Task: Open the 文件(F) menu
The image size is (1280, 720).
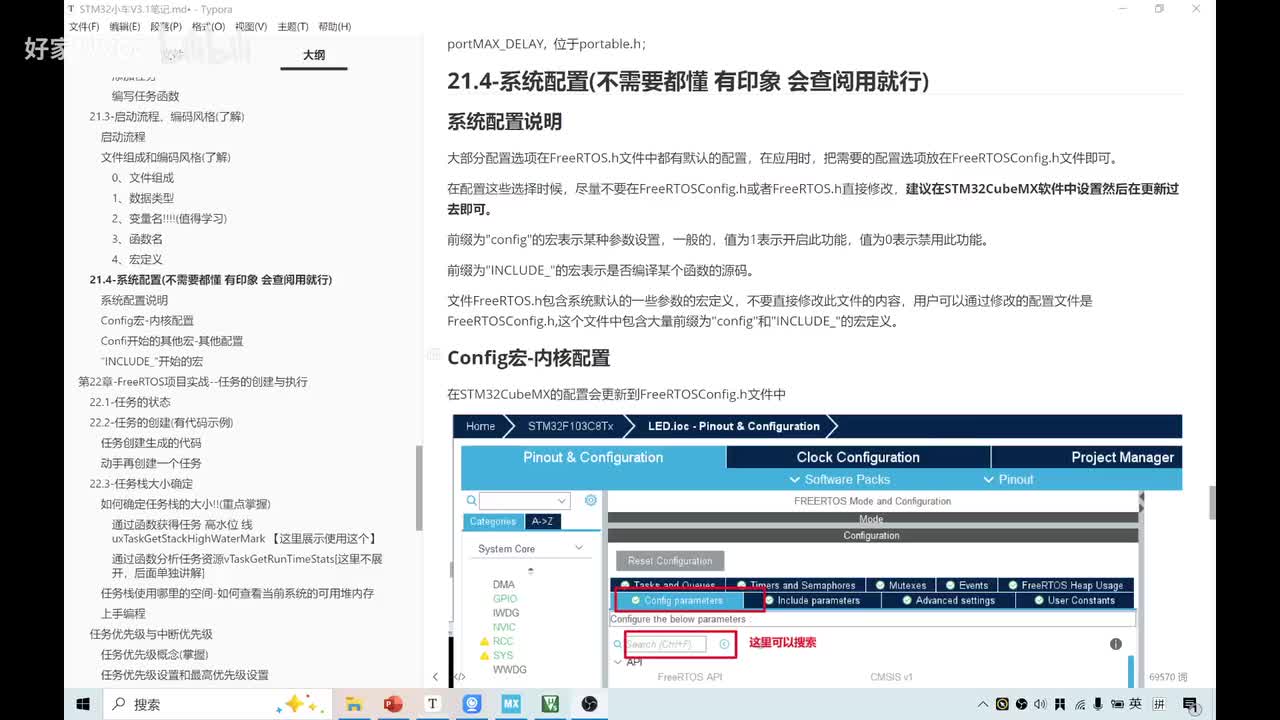Action: point(83,27)
